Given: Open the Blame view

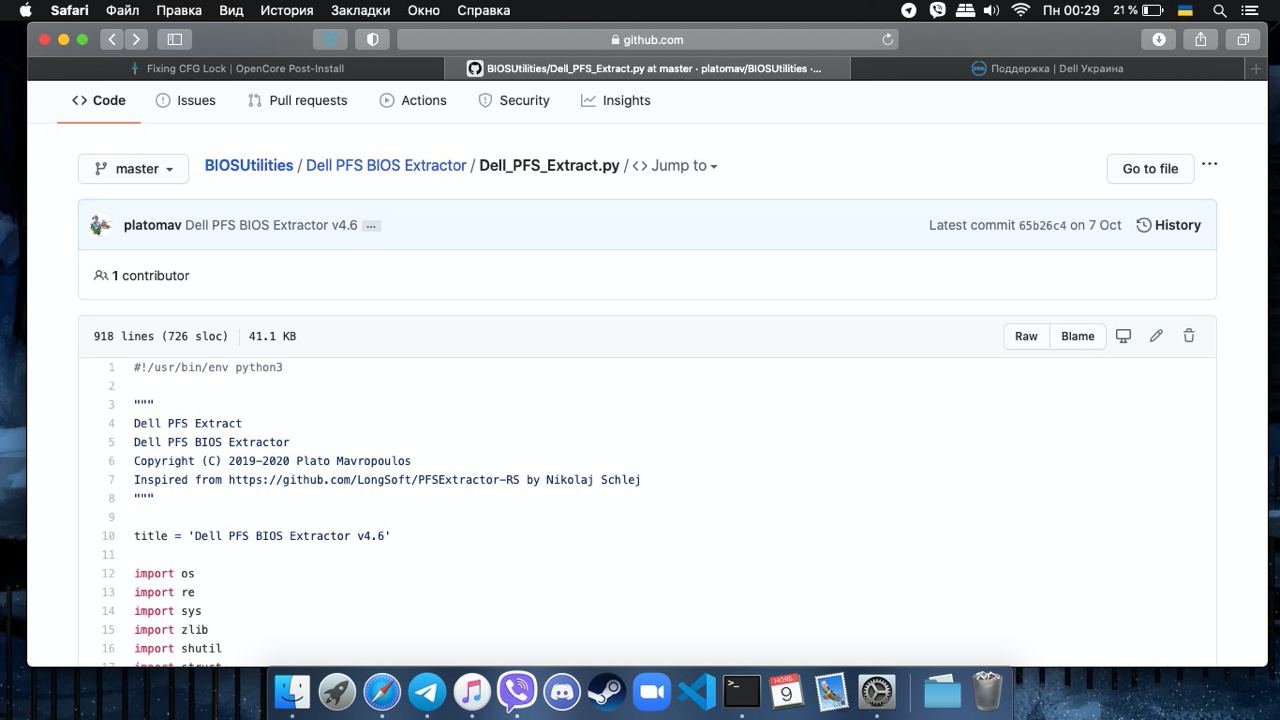Looking at the screenshot, I should [x=1077, y=336].
